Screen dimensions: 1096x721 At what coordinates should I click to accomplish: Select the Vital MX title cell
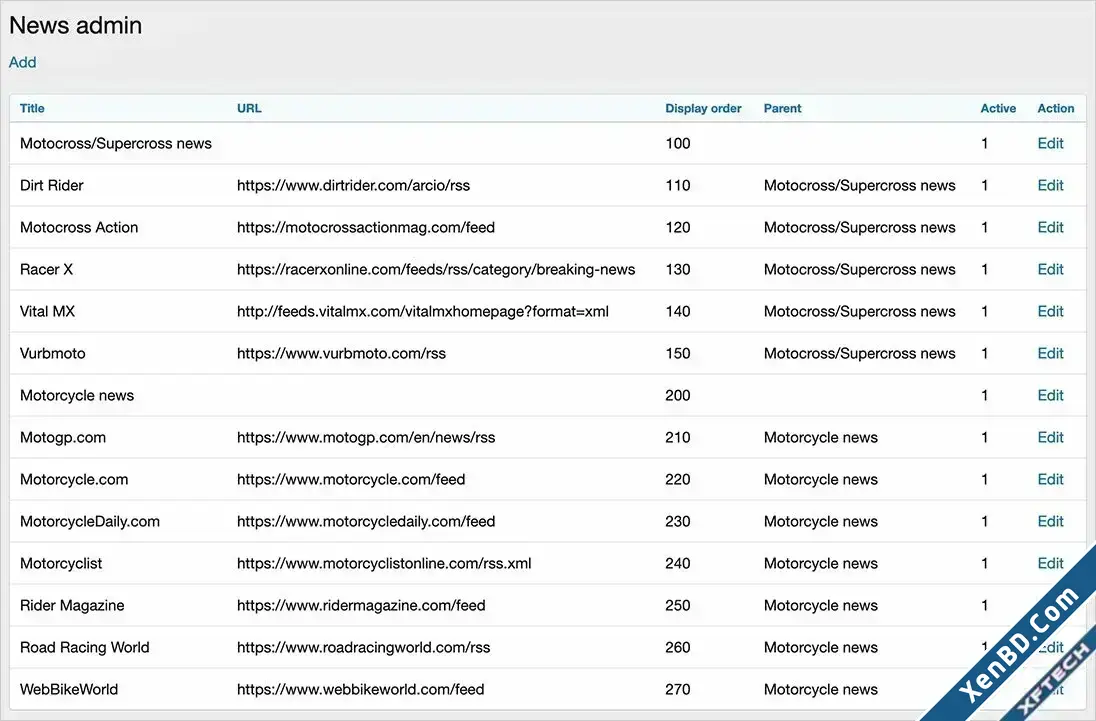(48, 311)
